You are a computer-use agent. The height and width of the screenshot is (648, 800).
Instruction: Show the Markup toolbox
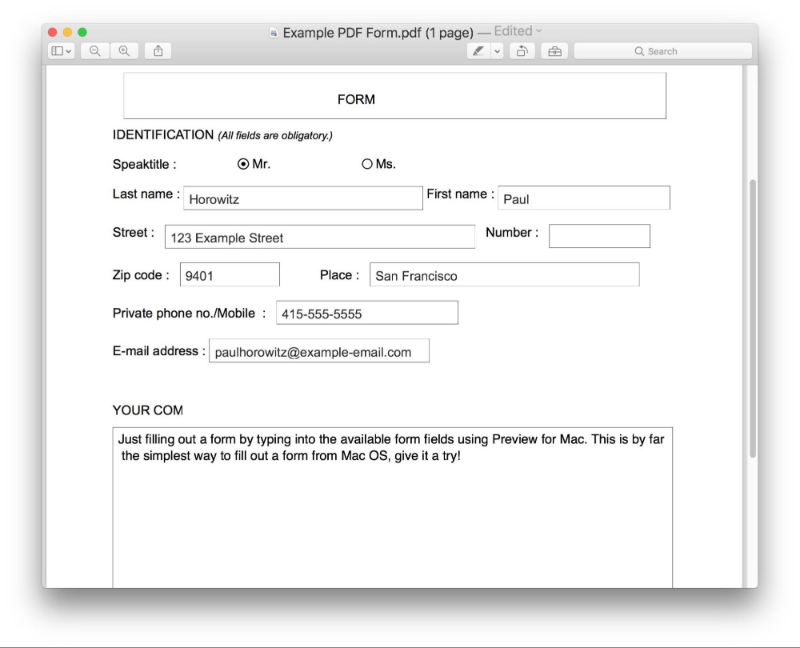[x=555, y=51]
